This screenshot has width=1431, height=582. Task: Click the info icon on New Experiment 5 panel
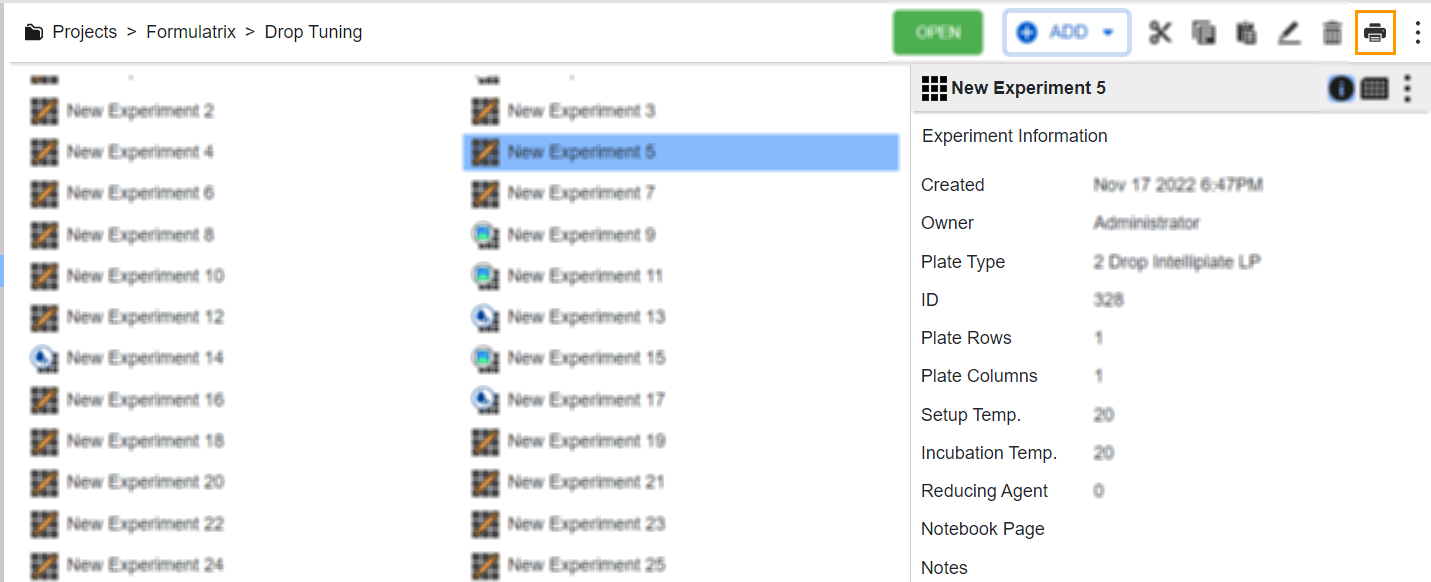click(1341, 88)
